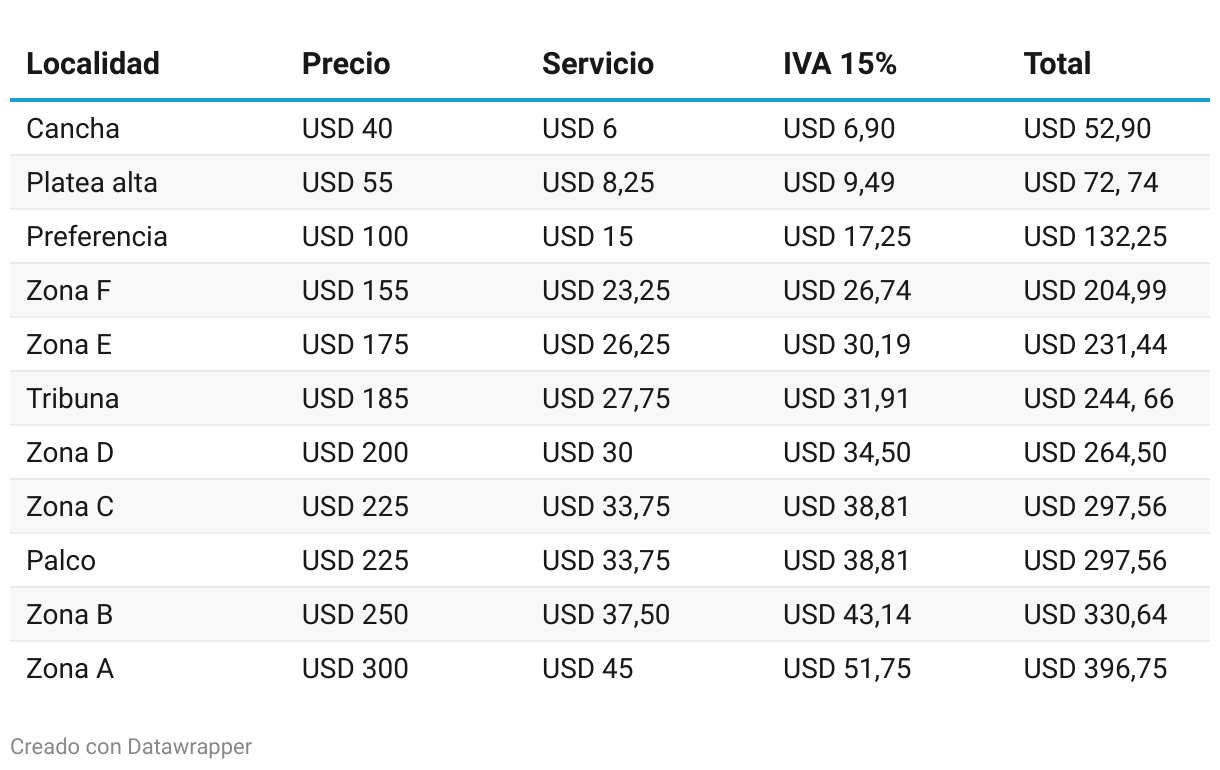1220x770 pixels.
Task: Click the Total column header
Action: pos(1057,64)
